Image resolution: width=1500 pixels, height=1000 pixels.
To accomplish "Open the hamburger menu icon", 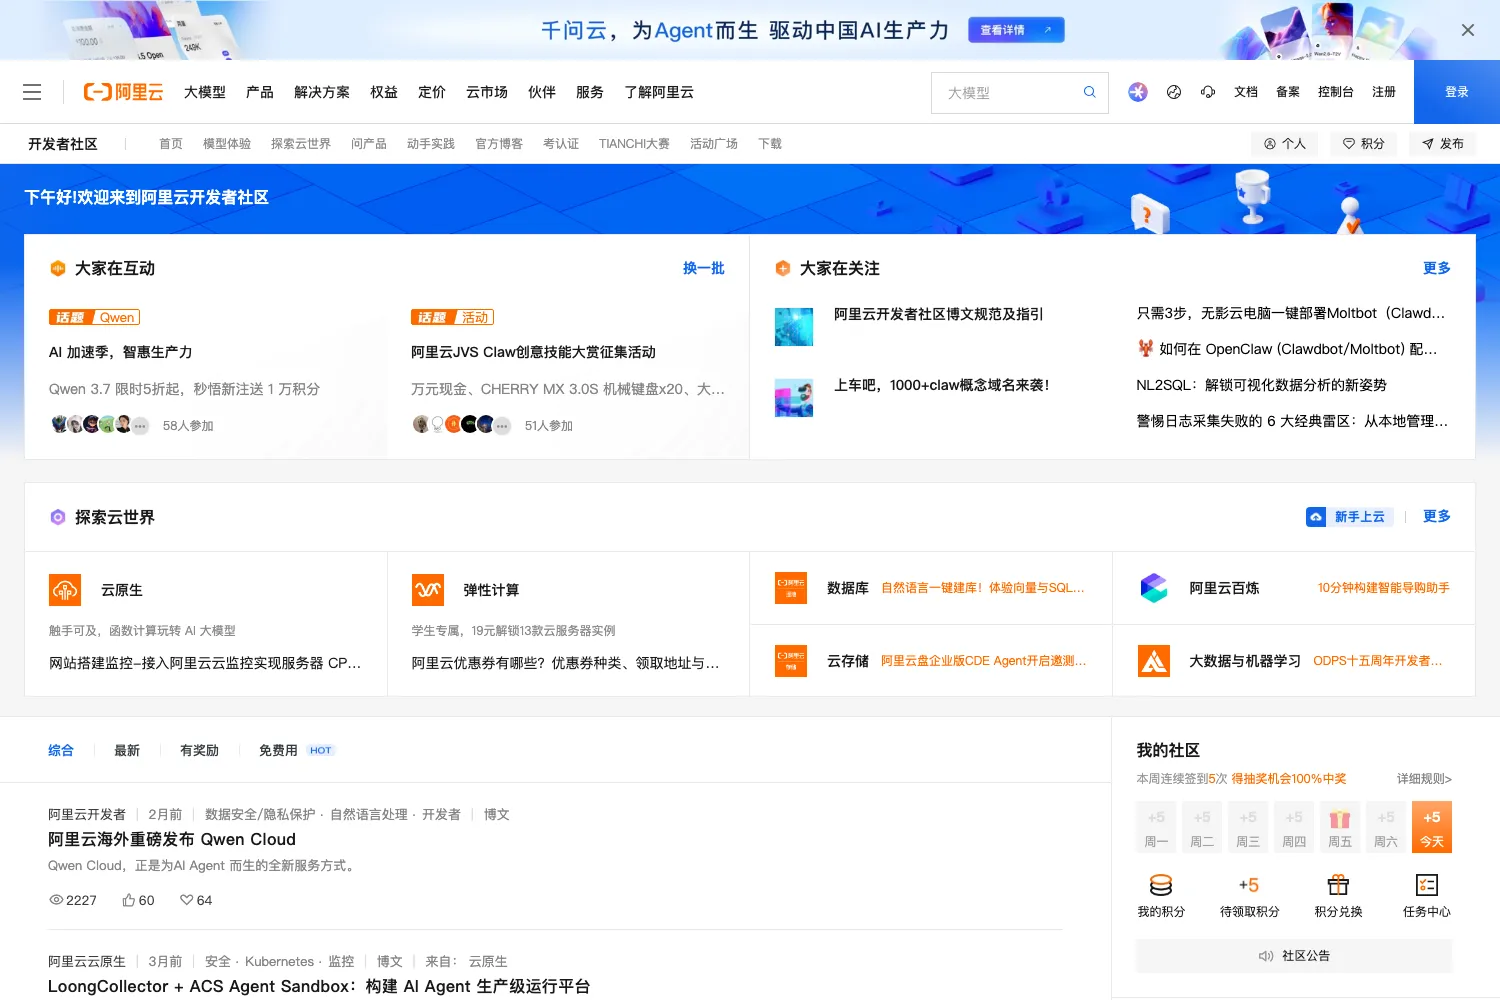I will 32,92.
